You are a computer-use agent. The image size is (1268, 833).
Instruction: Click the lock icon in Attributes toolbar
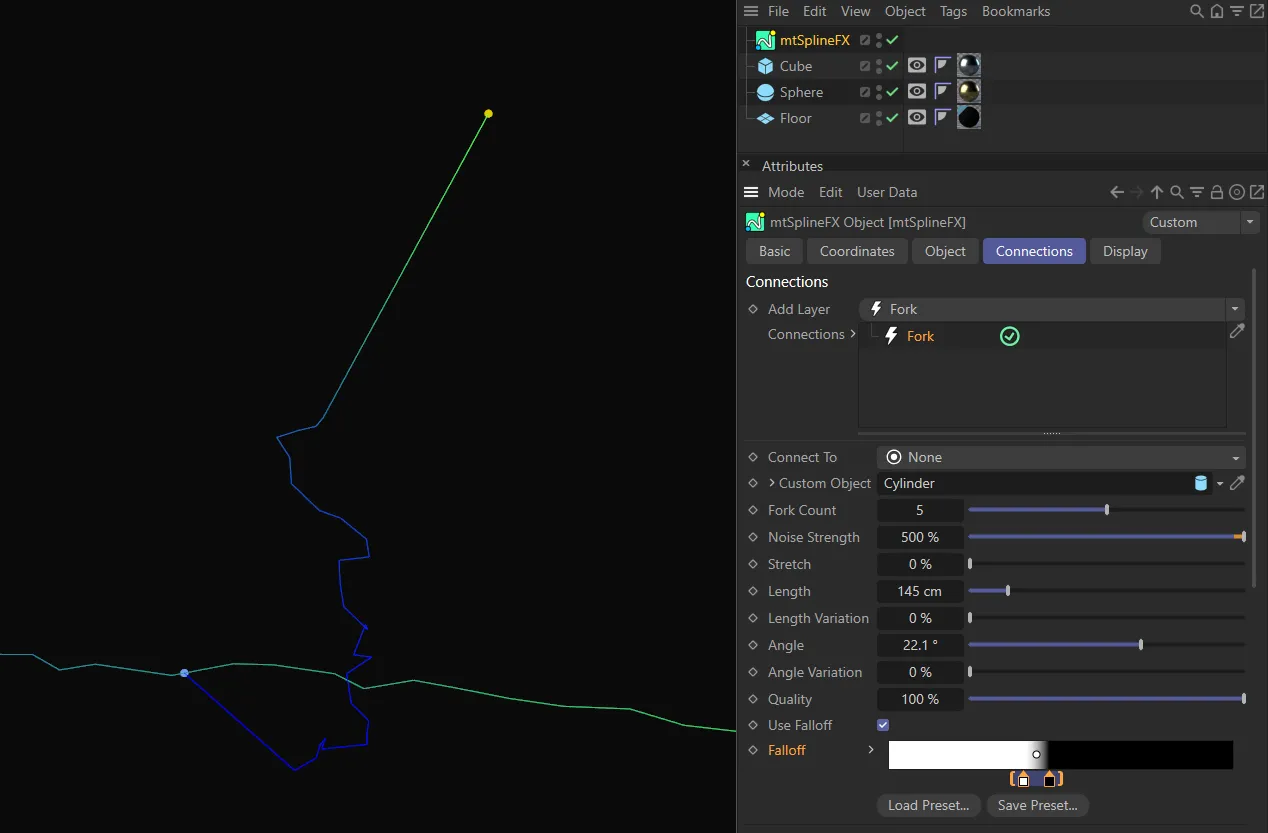1217,192
